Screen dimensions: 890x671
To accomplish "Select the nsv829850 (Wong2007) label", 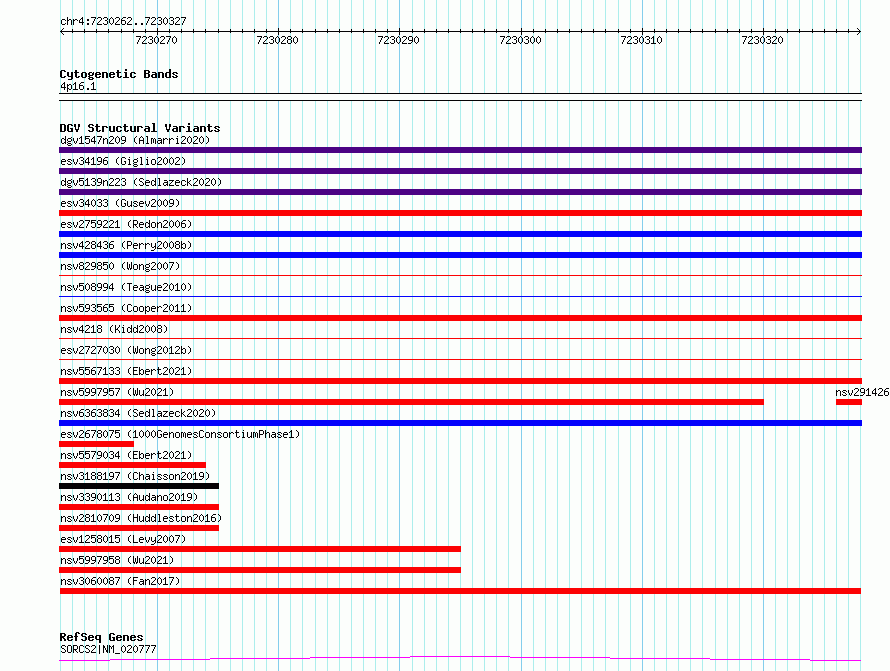I will click(x=120, y=266).
